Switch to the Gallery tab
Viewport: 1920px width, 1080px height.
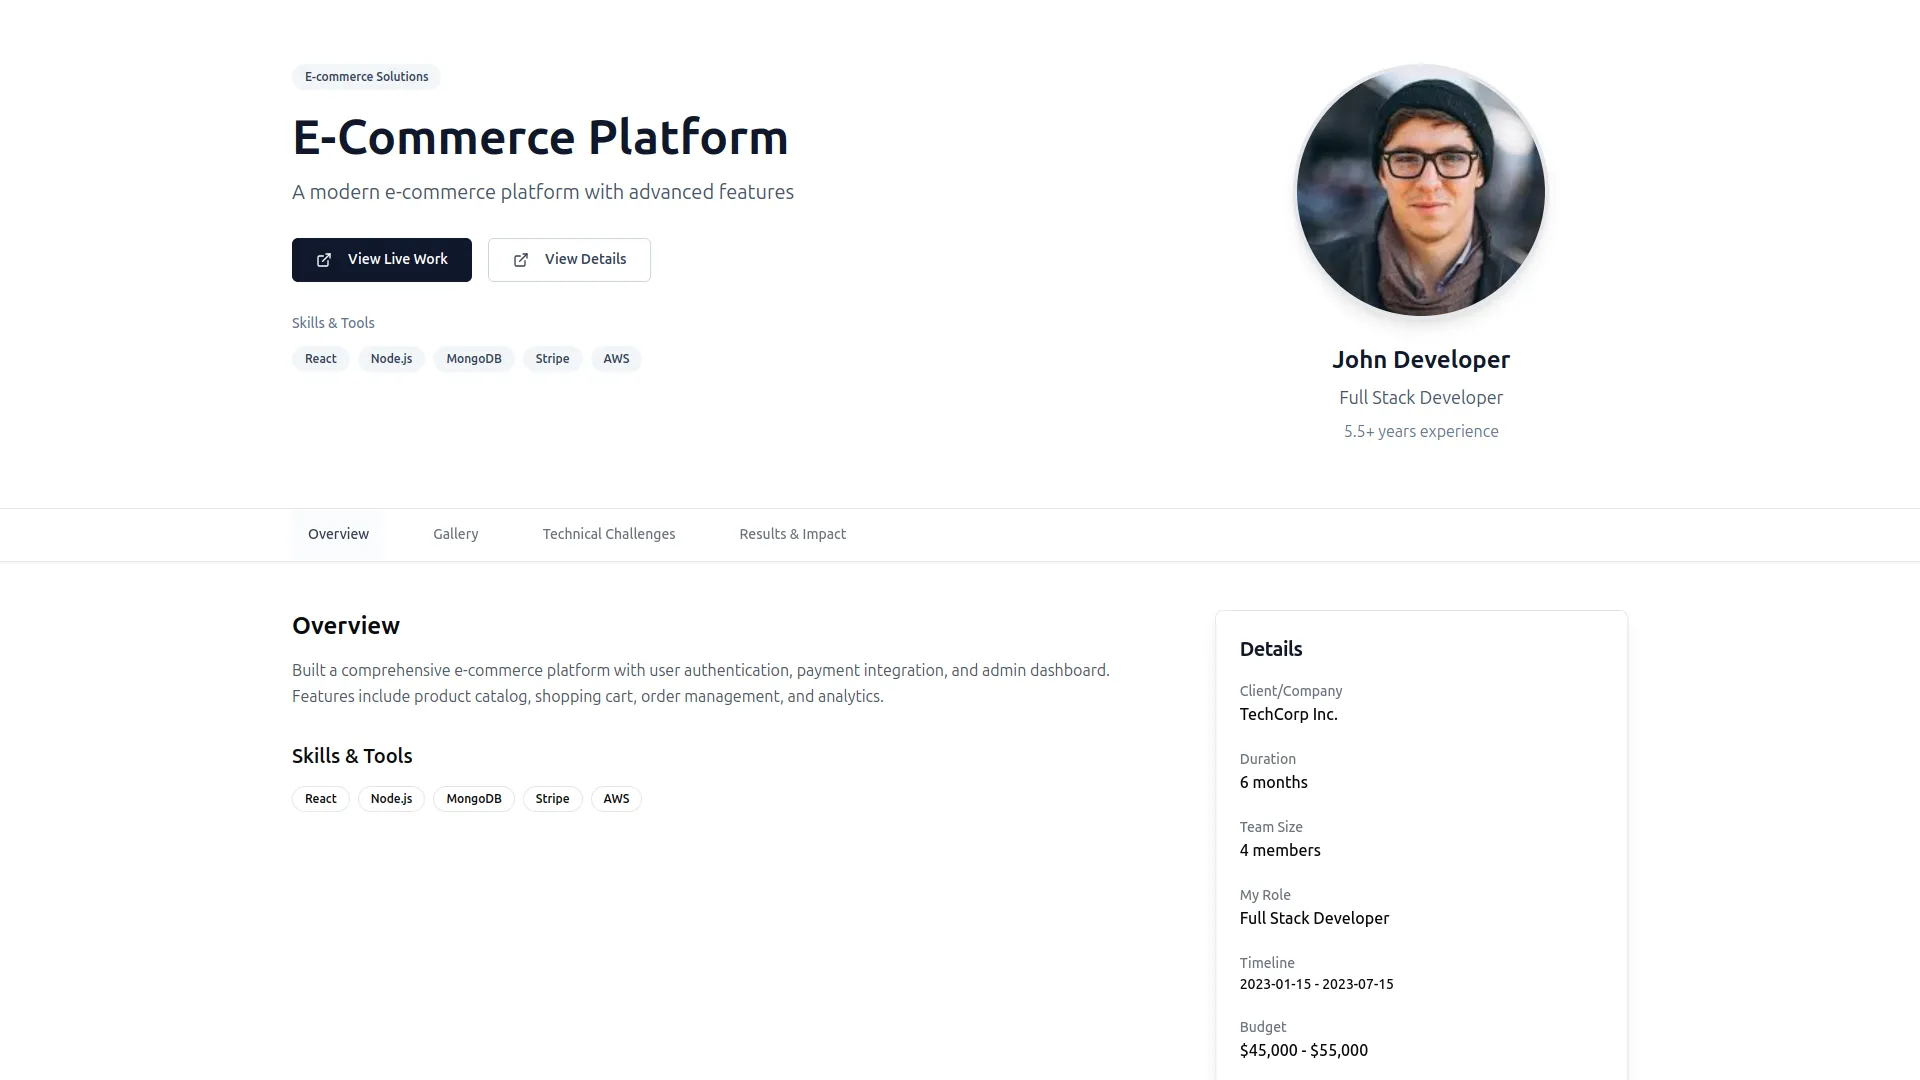coord(455,534)
